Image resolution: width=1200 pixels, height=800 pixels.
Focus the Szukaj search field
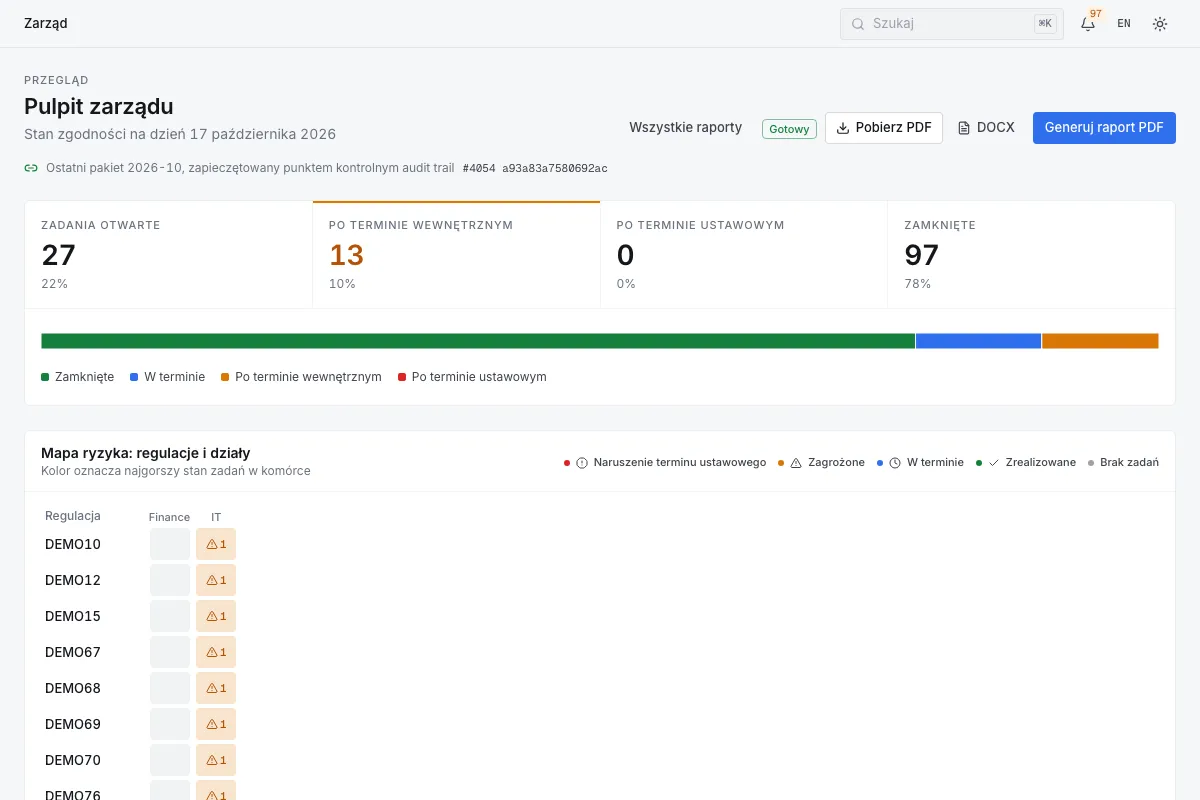[951, 23]
